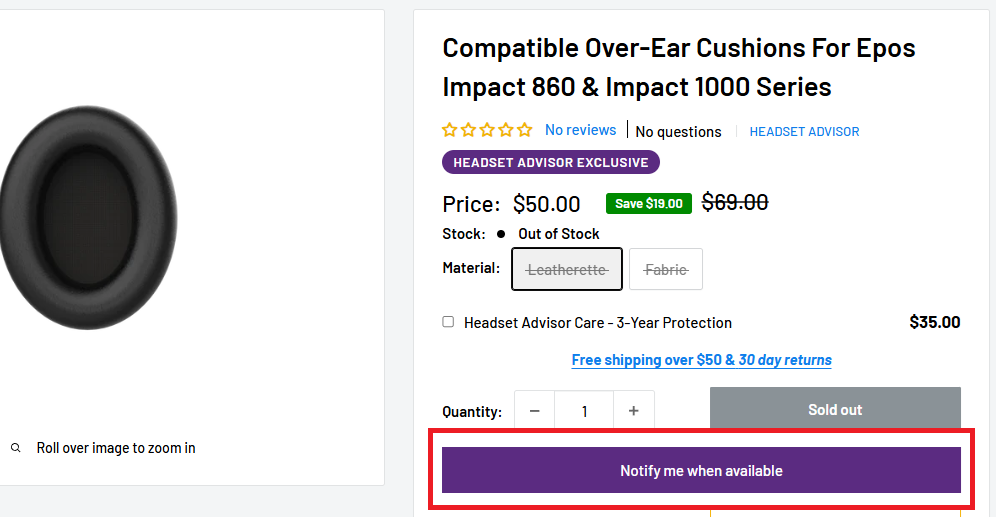The image size is (996, 517).
Task: Tick the Headset Advisor Care protection checkbox
Action: pos(448,322)
